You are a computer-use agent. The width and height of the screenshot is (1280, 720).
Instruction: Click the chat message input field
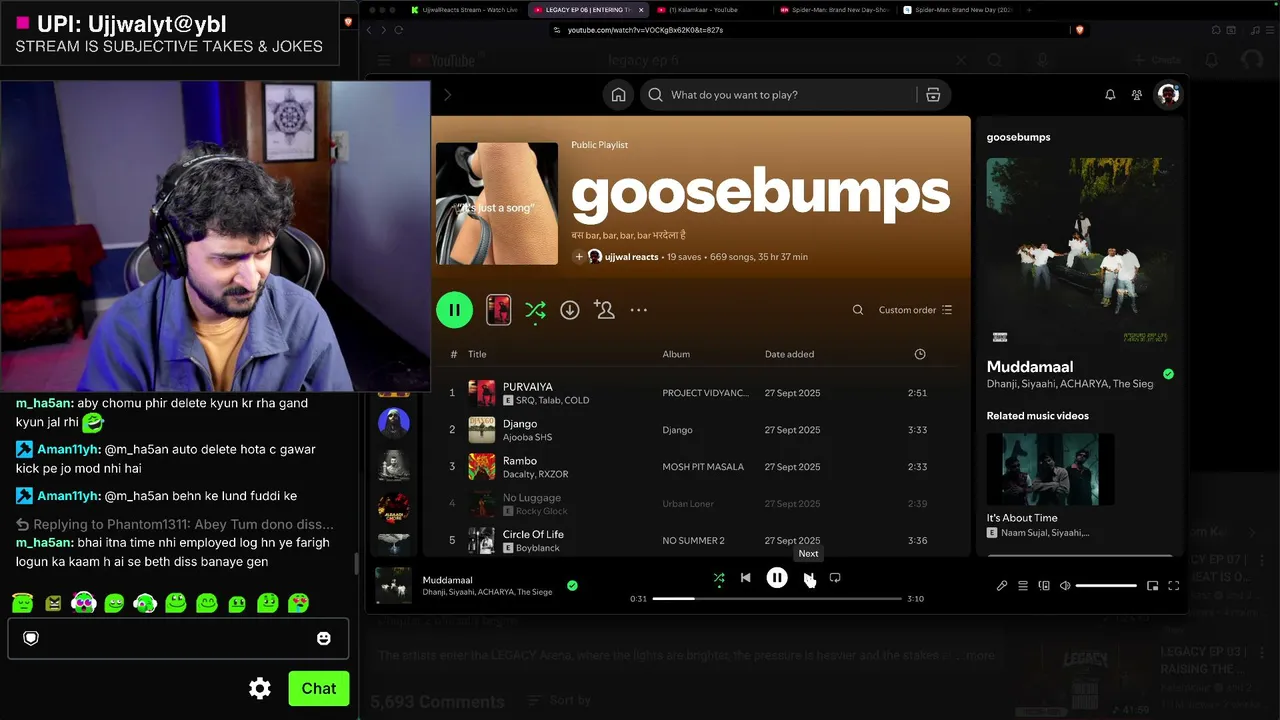178,638
